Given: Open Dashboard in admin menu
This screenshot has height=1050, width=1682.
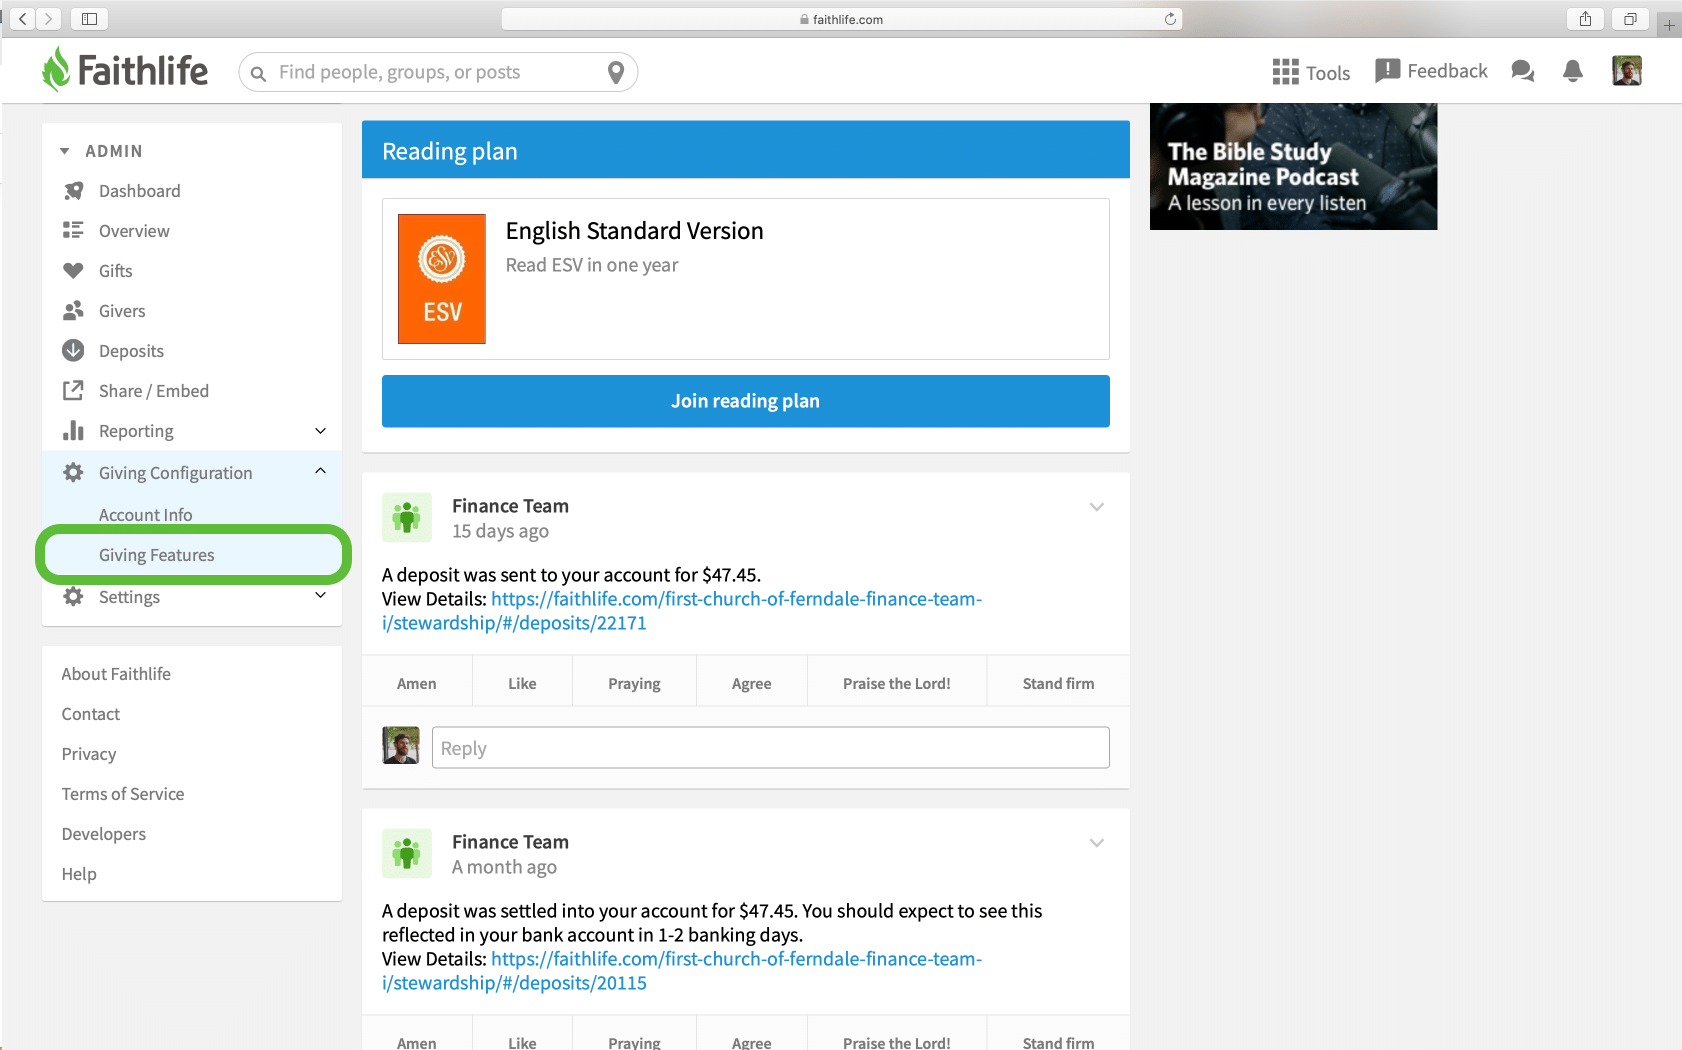Looking at the screenshot, I should [x=140, y=191].
